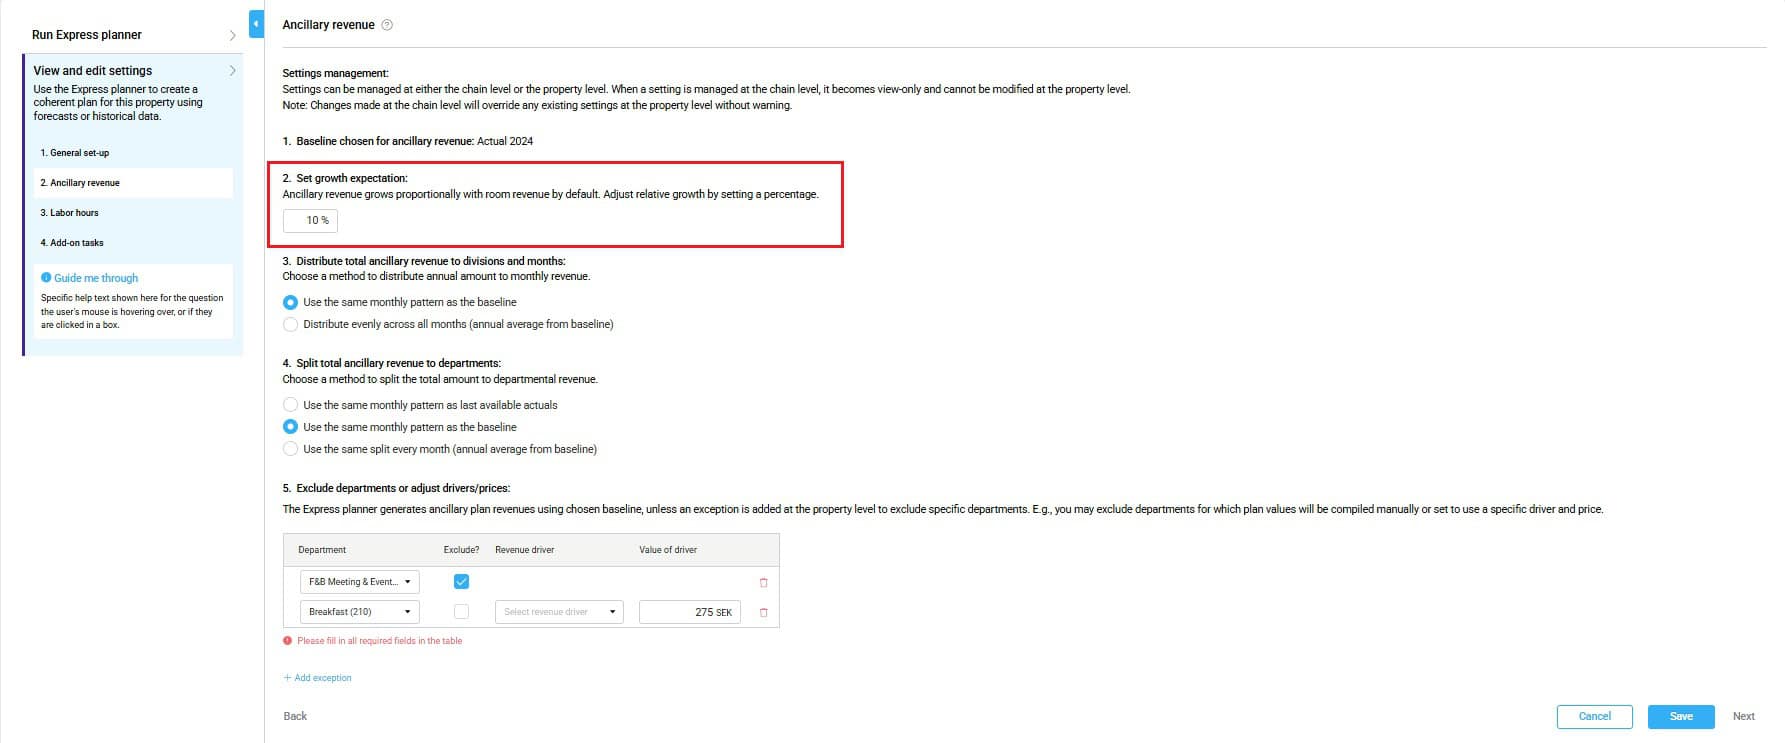Choose same split every month option
This screenshot has height=743, width=1785.
[x=291, y=449]
